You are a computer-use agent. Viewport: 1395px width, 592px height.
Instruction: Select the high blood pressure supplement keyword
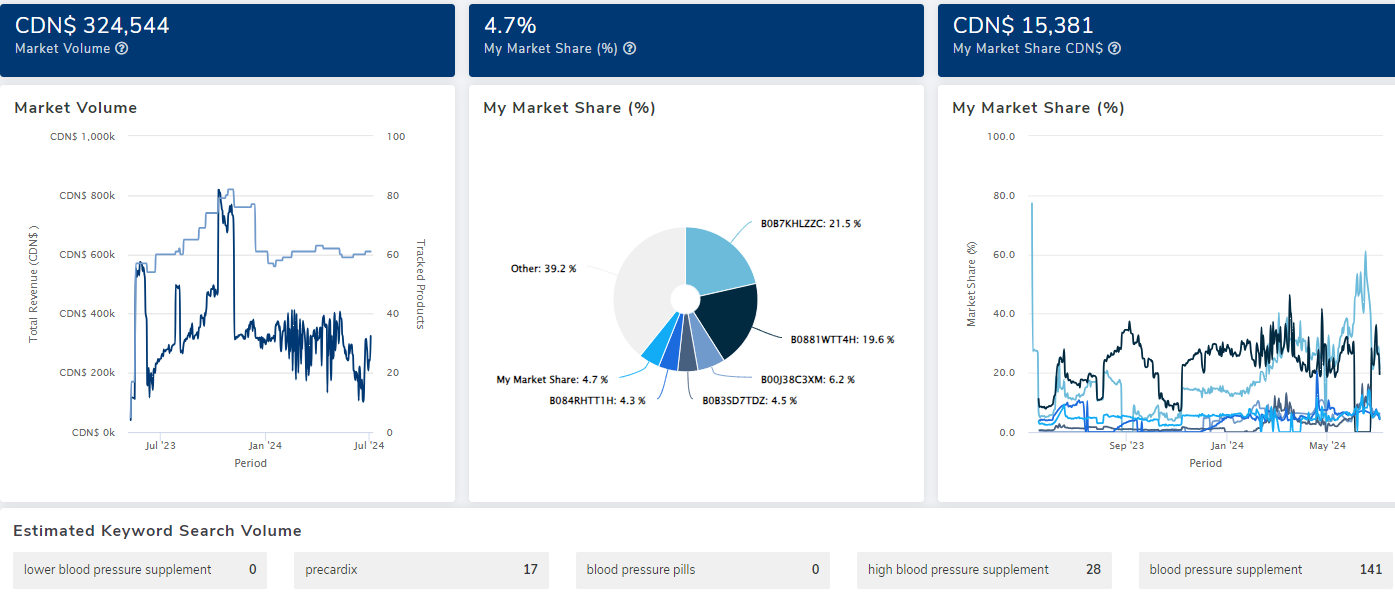click(985, 570)
